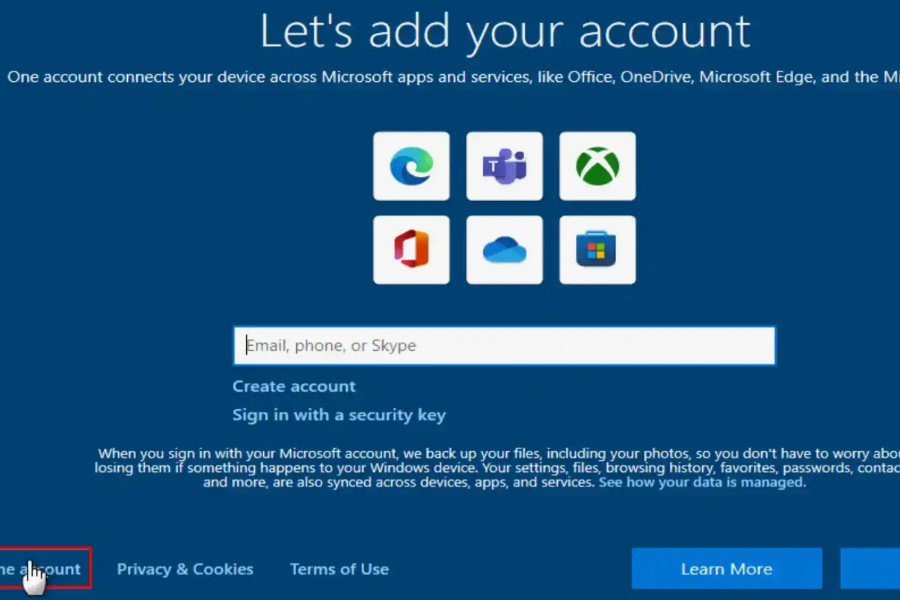Open the Terms of Use link
900x600 pixels.
[x=339, y=569]
